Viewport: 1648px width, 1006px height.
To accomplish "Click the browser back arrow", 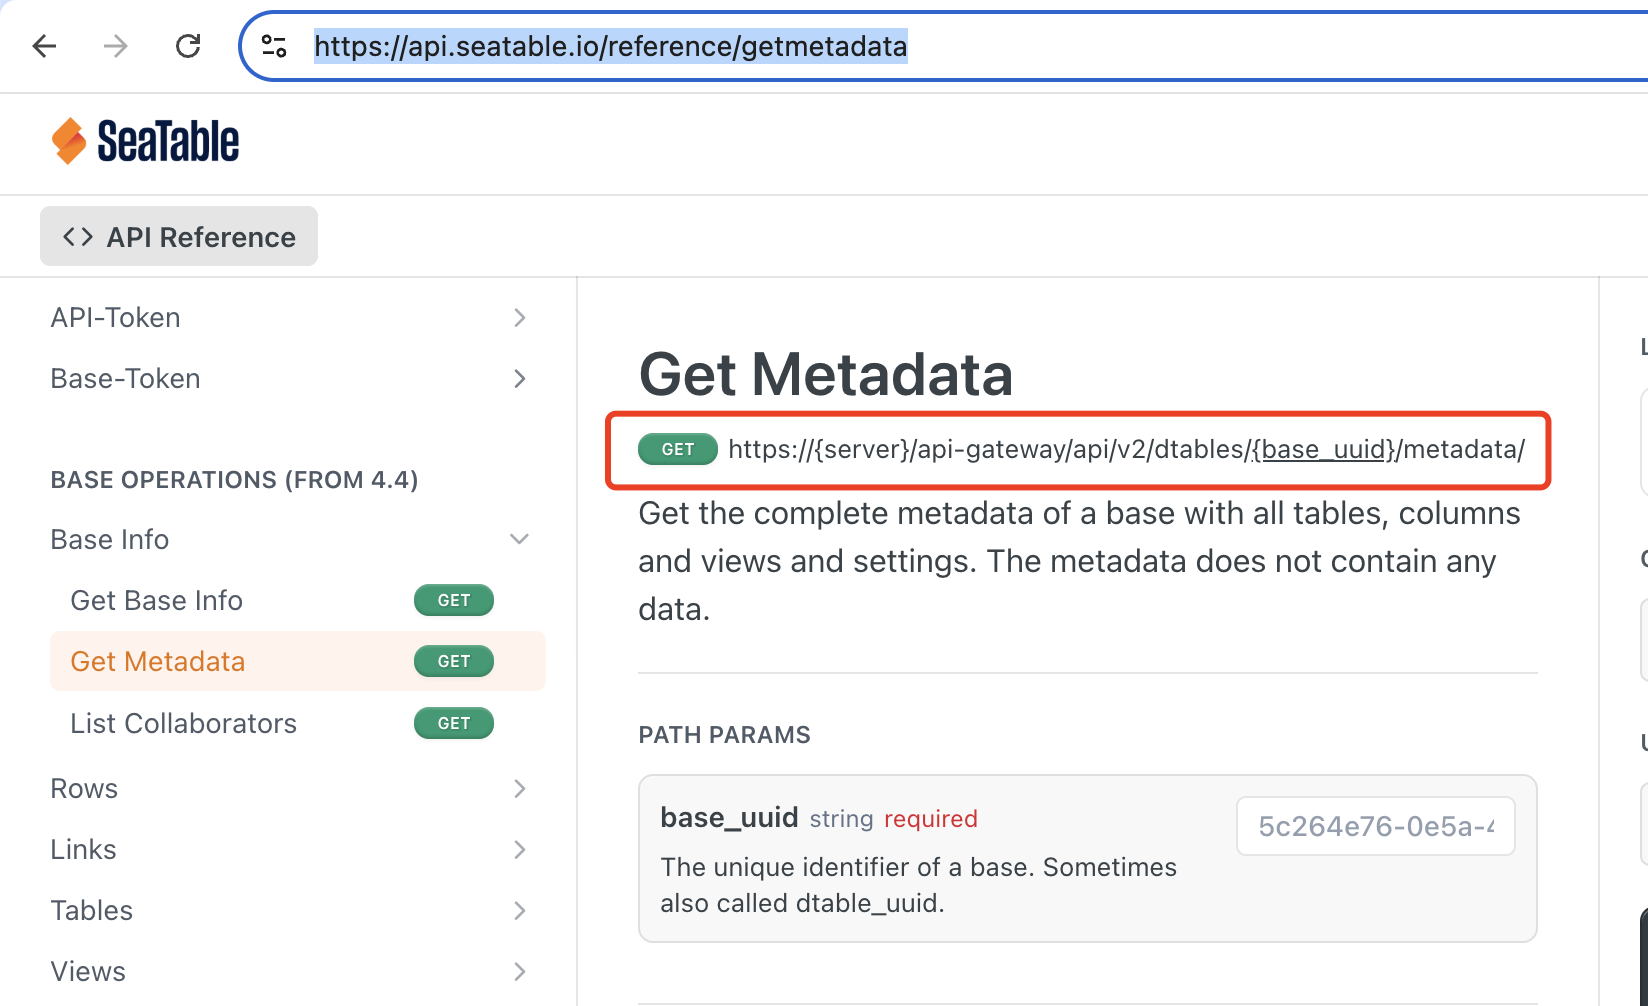I will click(x=45, y=46).
